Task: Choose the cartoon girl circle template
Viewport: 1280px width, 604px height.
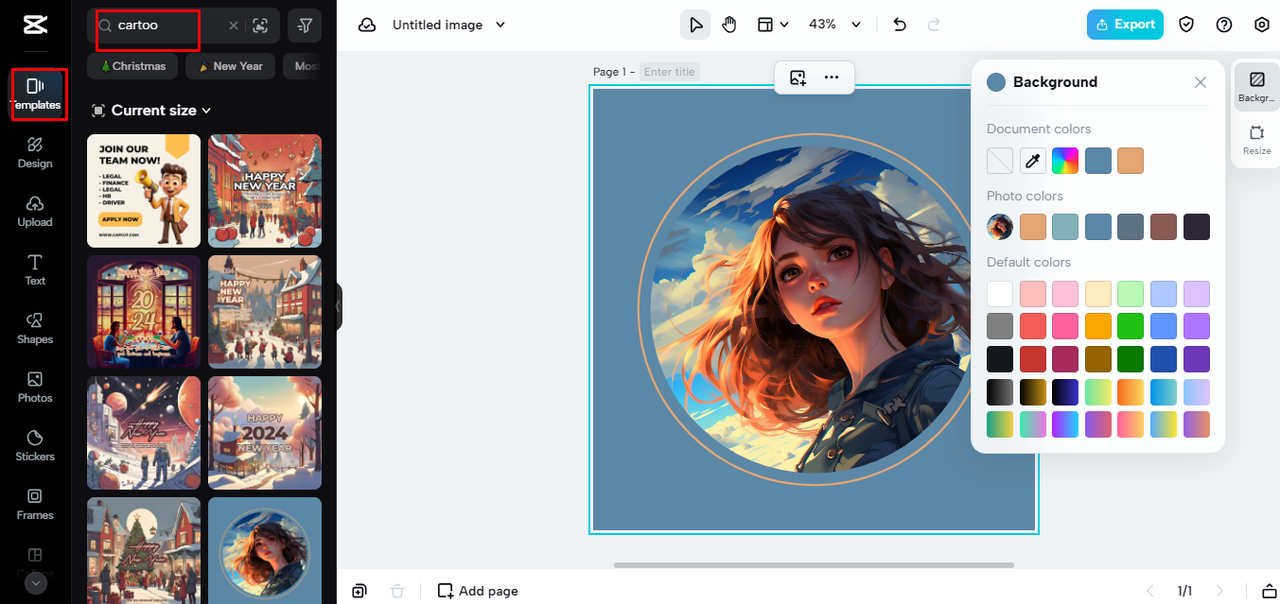Action: tap(265, 551)
